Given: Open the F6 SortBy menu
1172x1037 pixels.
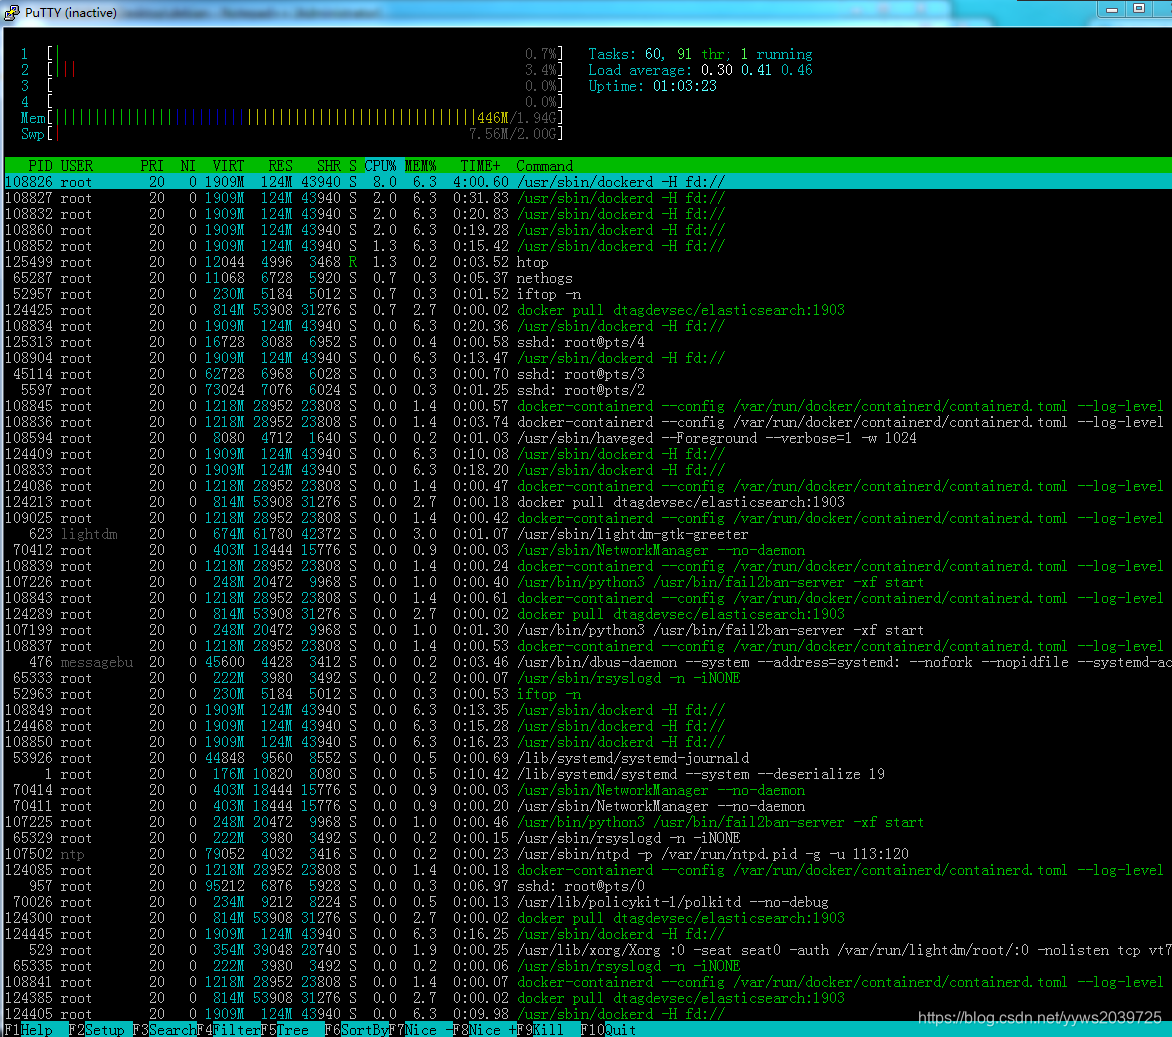Looking at the screenshot, I should [357, 1030].
